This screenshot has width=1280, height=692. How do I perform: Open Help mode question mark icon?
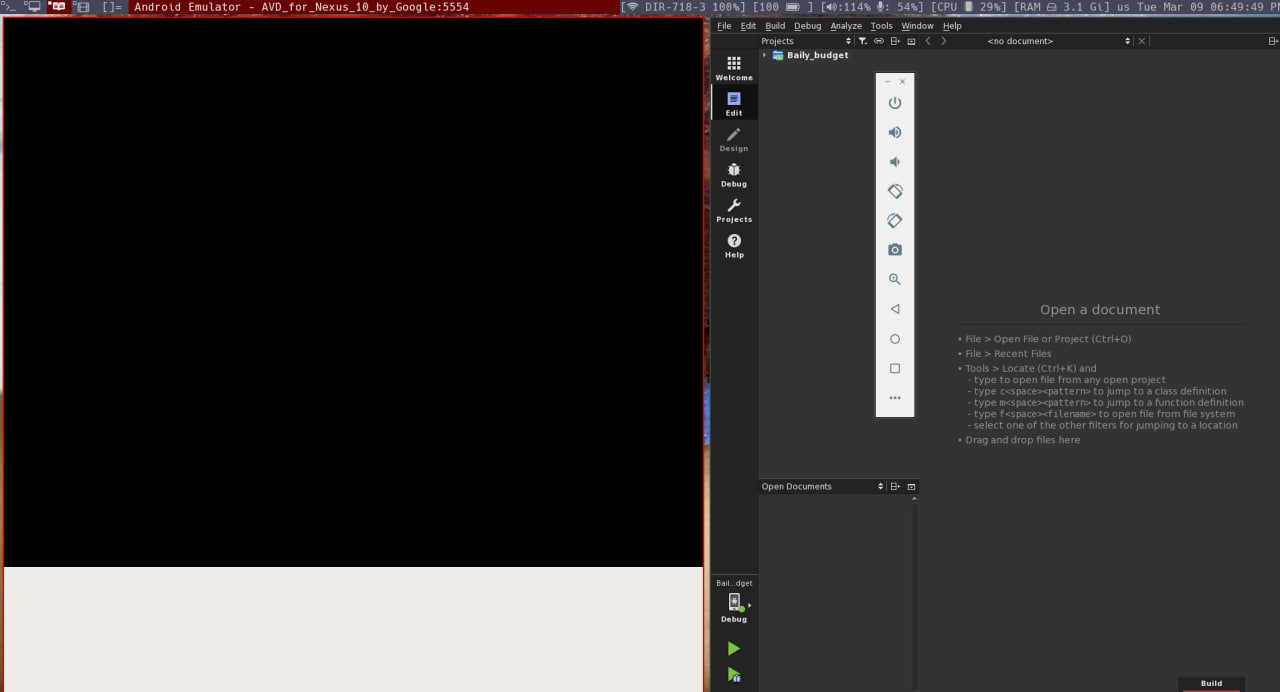pos(734,246)
